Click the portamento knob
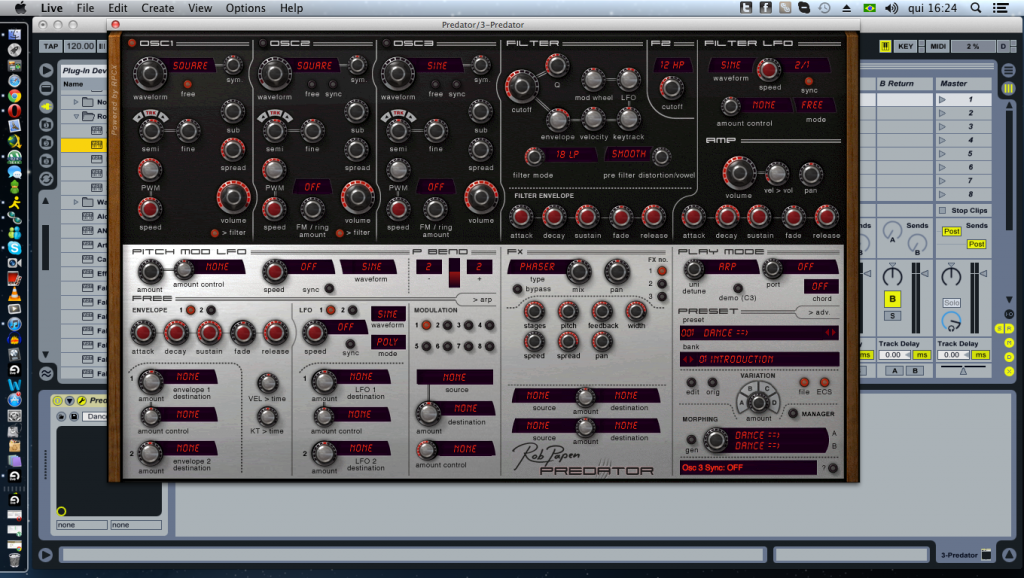Viewport: 1024px width, 578px height. pos(772,268)
